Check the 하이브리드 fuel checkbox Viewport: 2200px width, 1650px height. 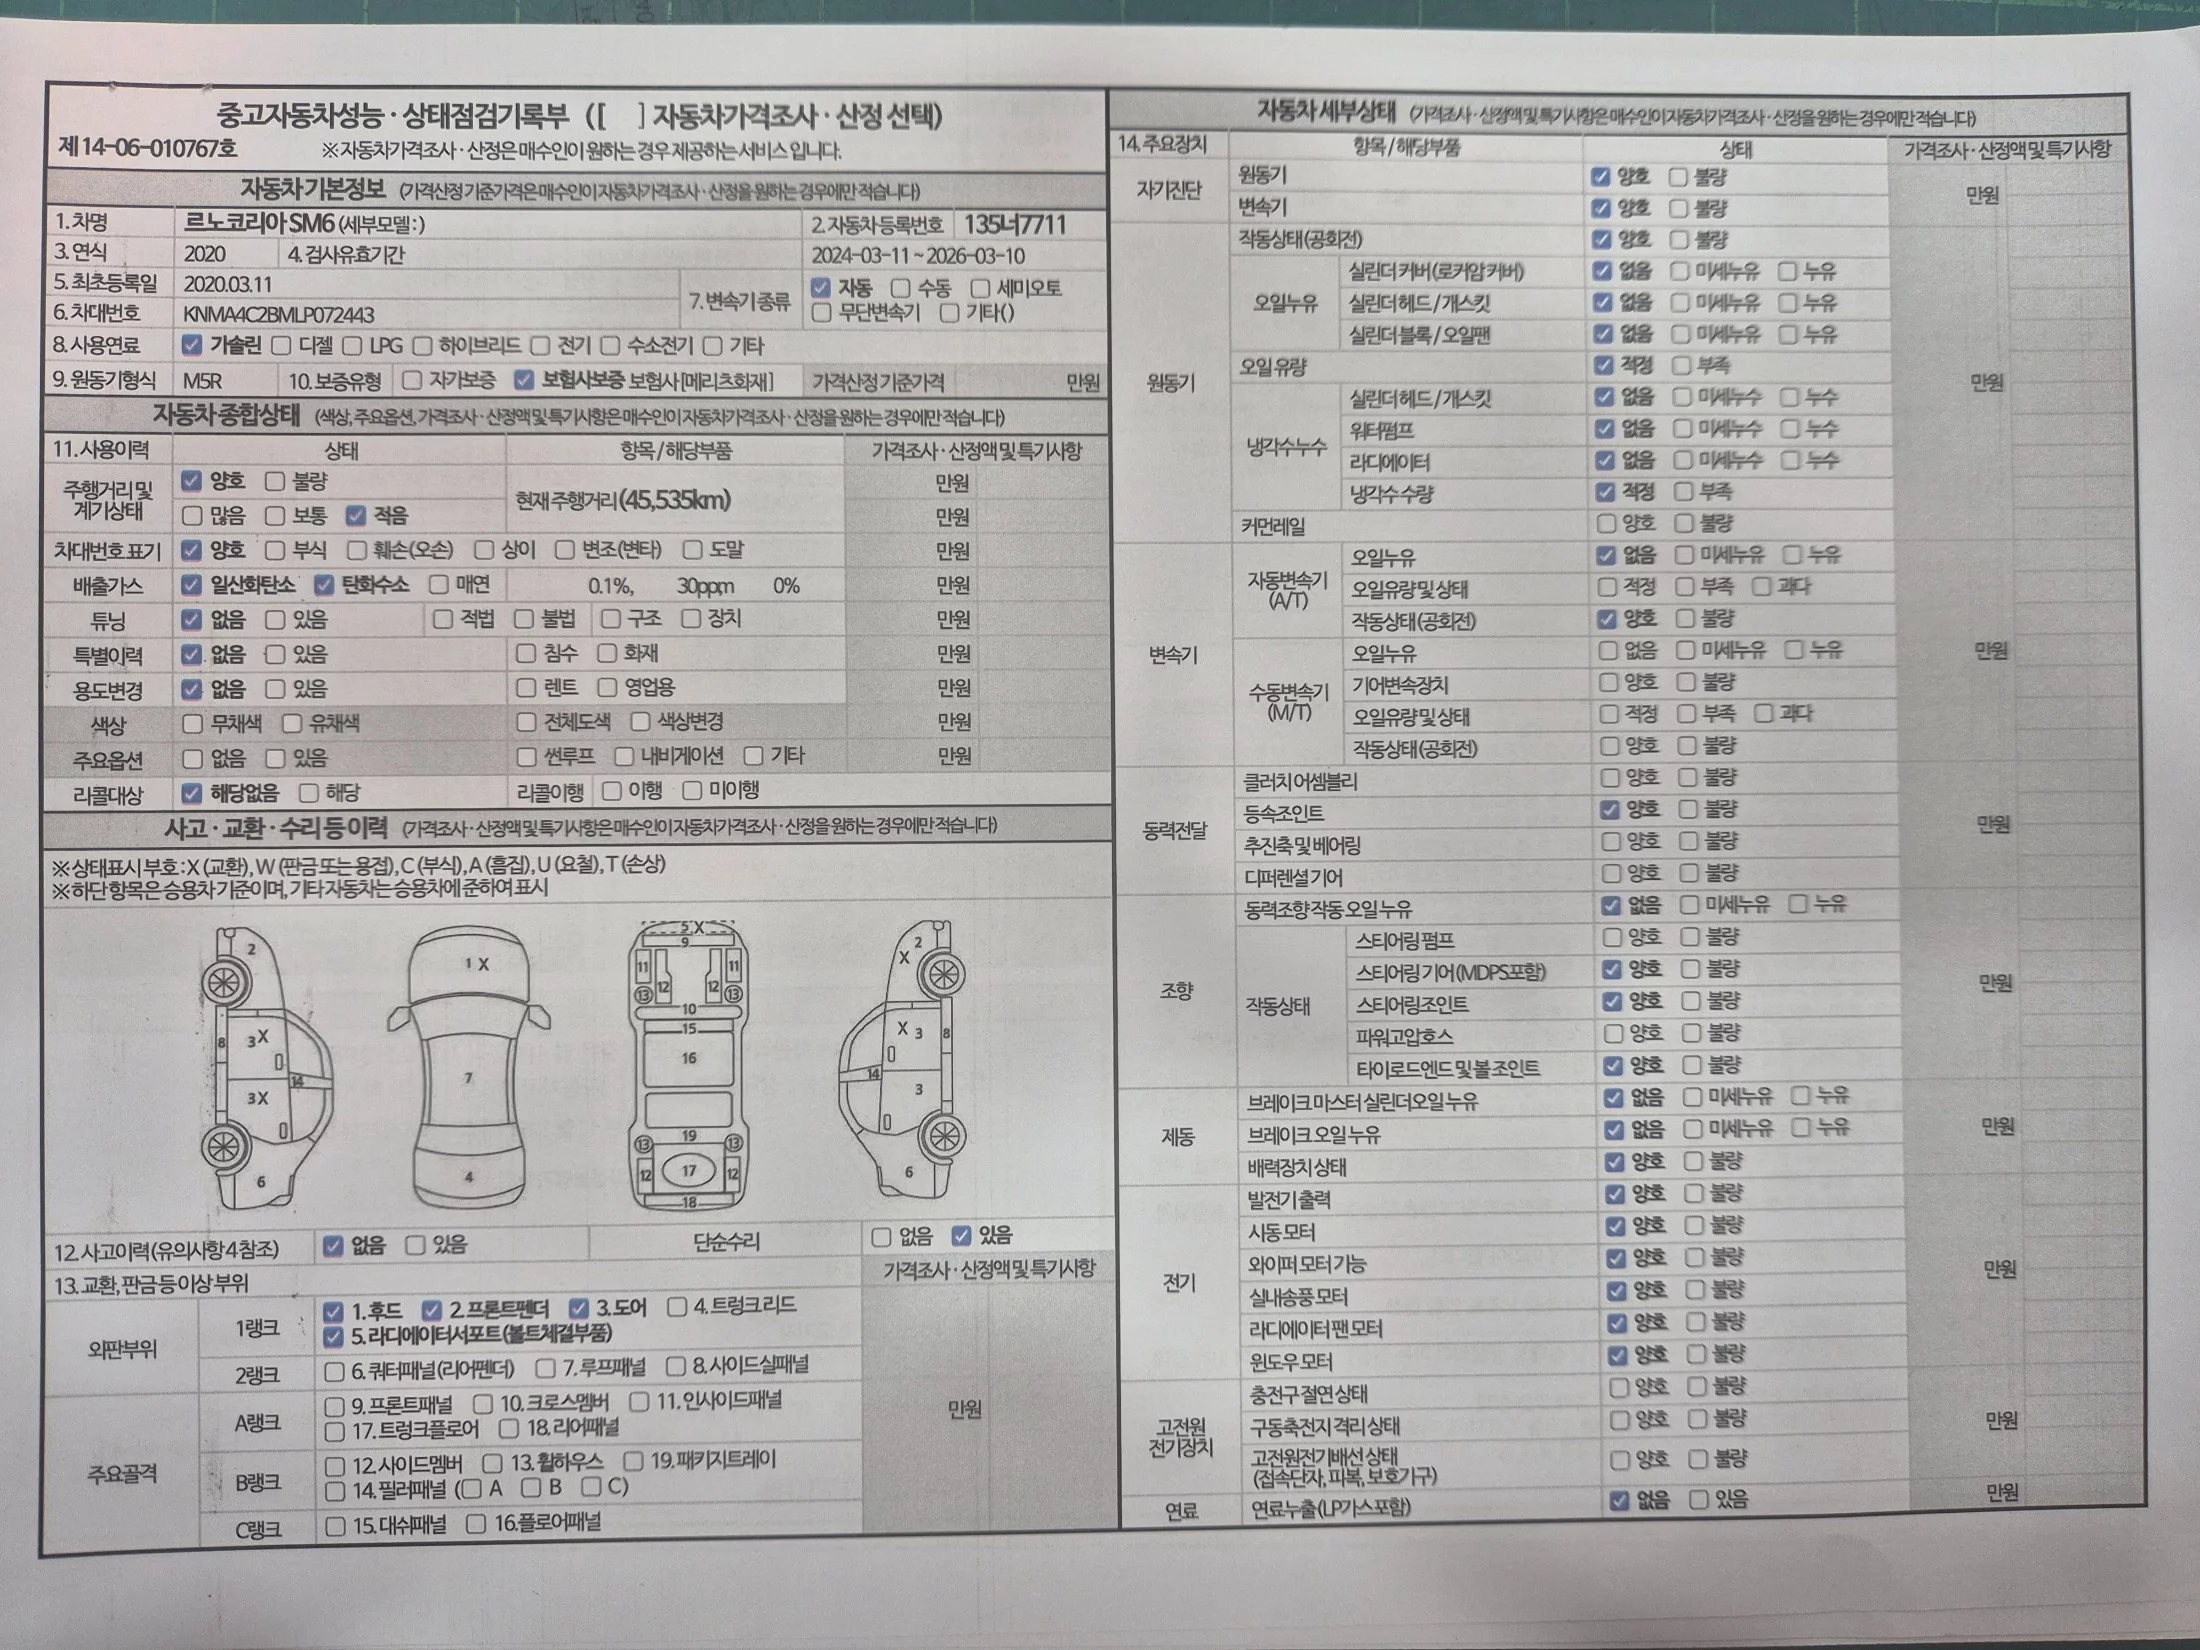422,346
